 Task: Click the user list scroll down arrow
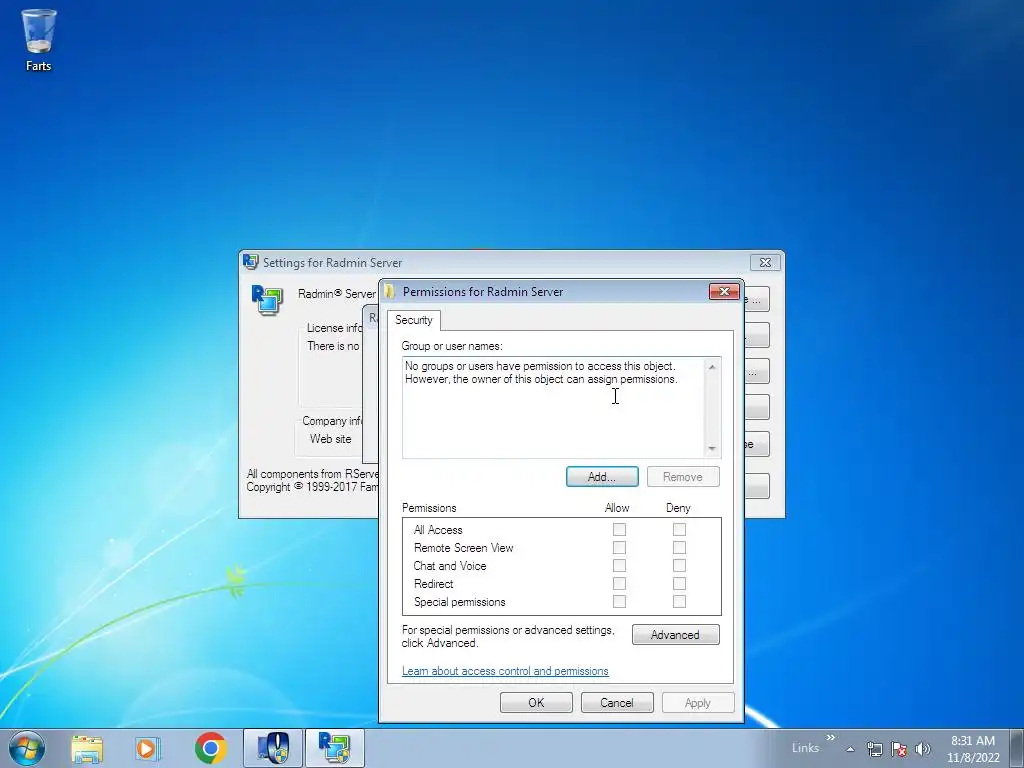[x=712, y=449]
